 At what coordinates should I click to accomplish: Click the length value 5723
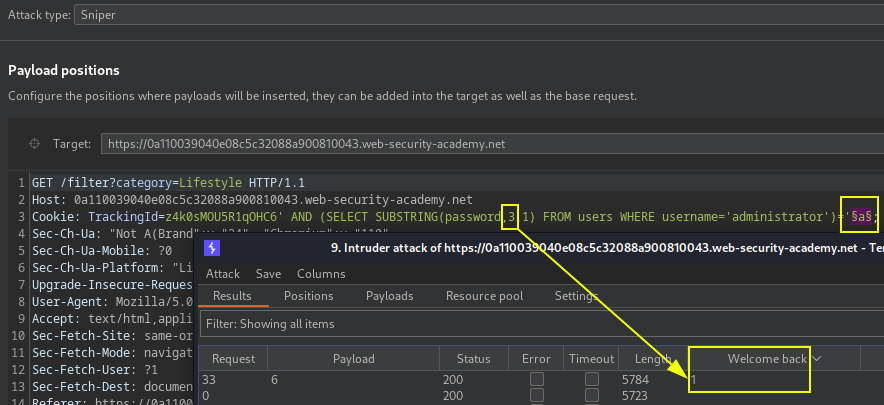click(x=635, y=396)
